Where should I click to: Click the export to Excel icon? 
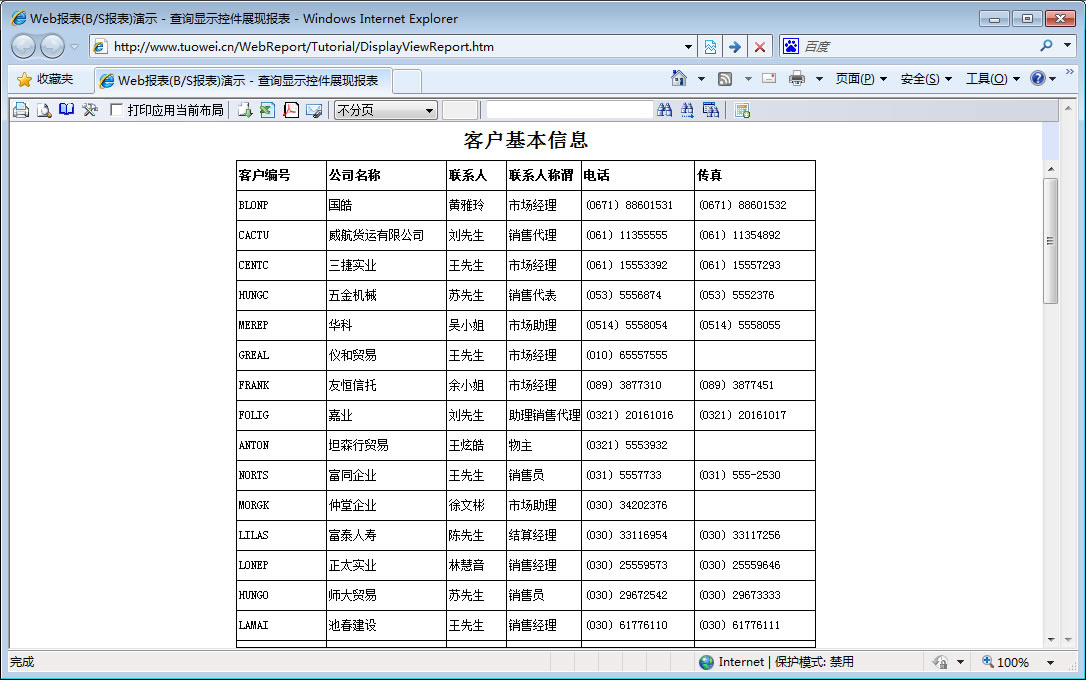click(267, 110)
